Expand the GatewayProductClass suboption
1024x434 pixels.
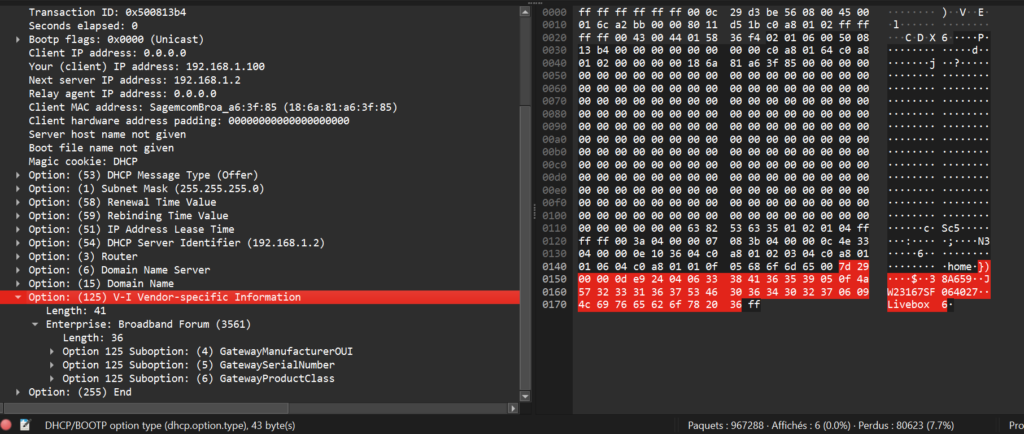click(x=53, y=379)
